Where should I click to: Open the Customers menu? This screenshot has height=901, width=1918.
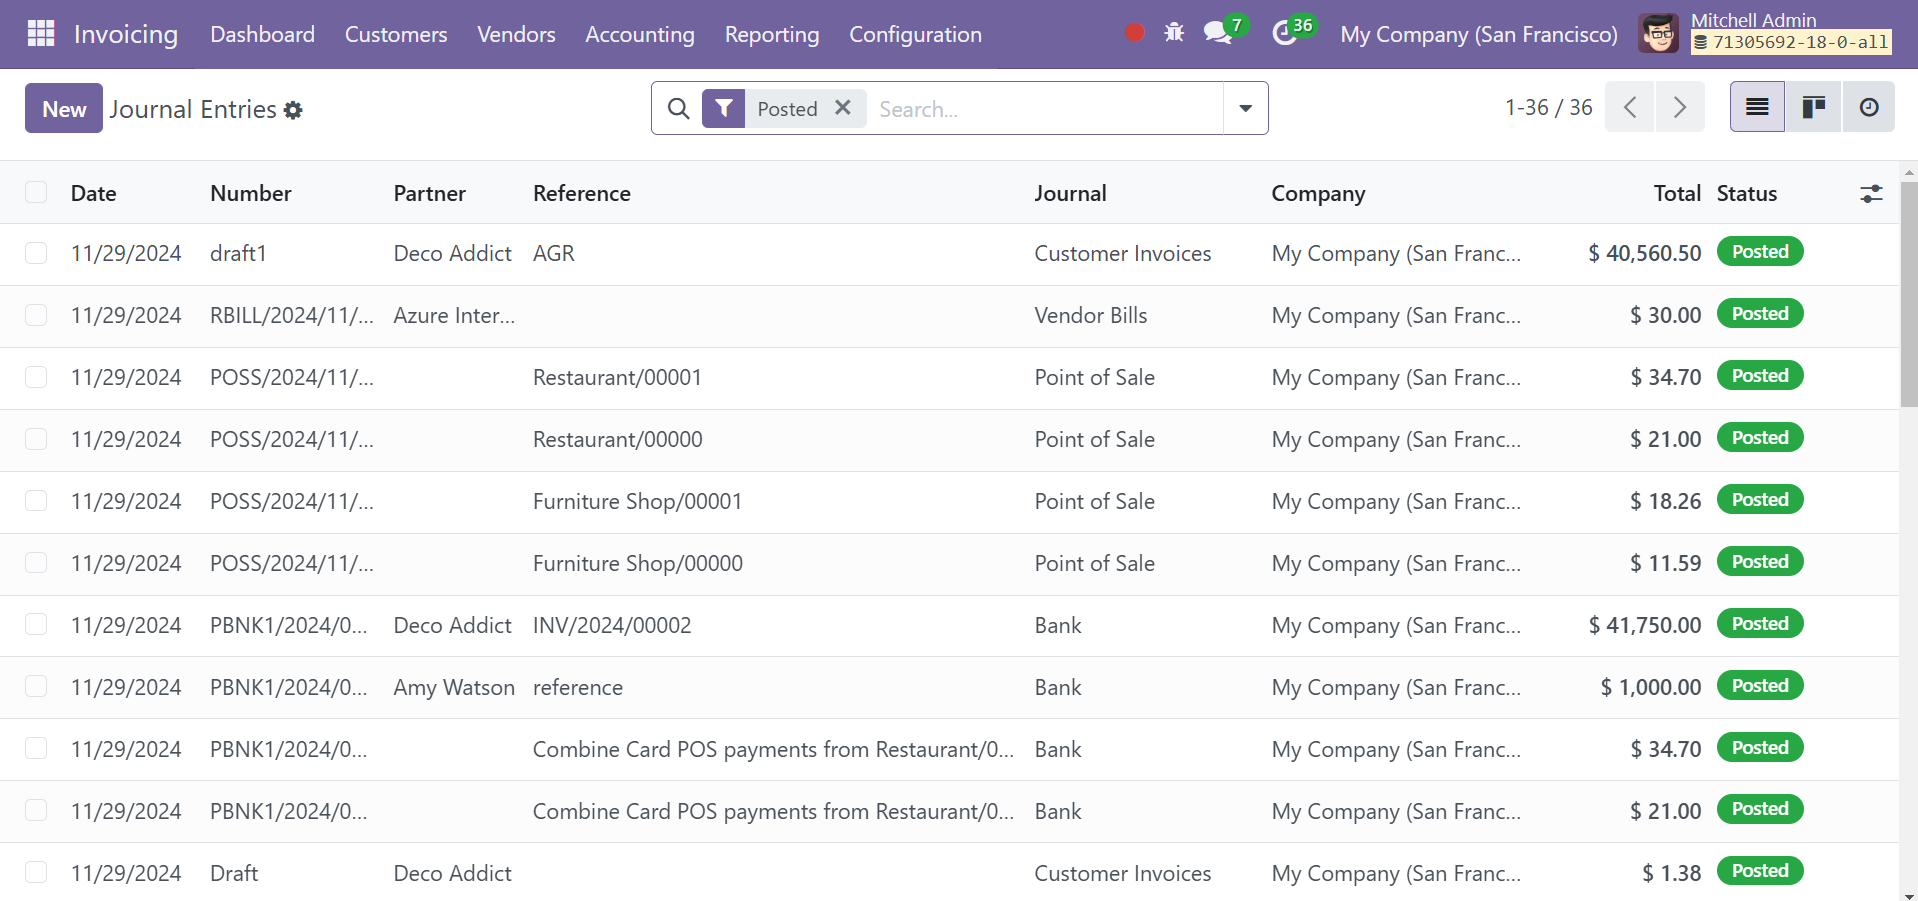(396, 34)
